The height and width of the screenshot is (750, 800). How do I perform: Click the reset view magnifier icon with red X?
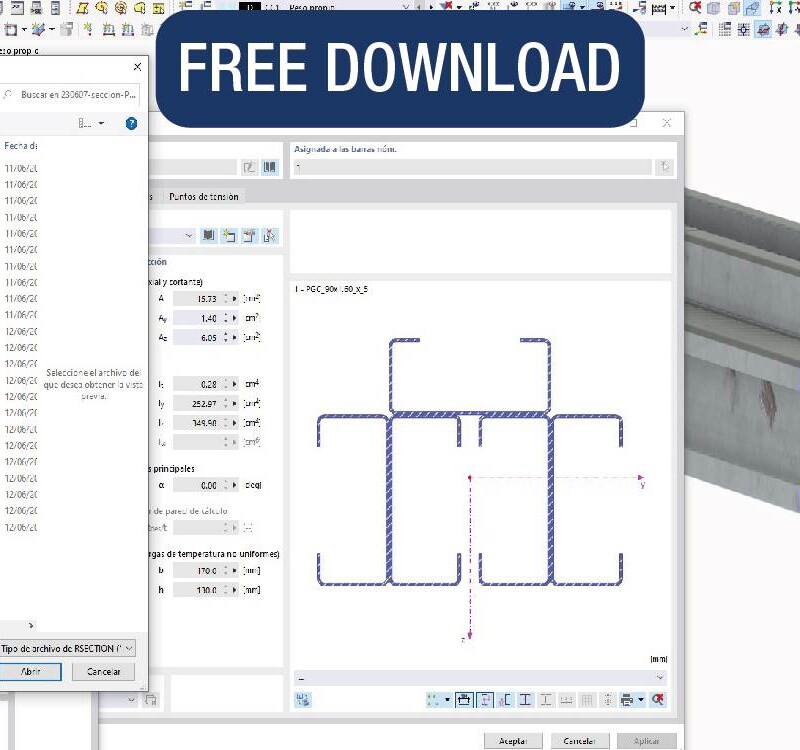click(x=658, y=699)
